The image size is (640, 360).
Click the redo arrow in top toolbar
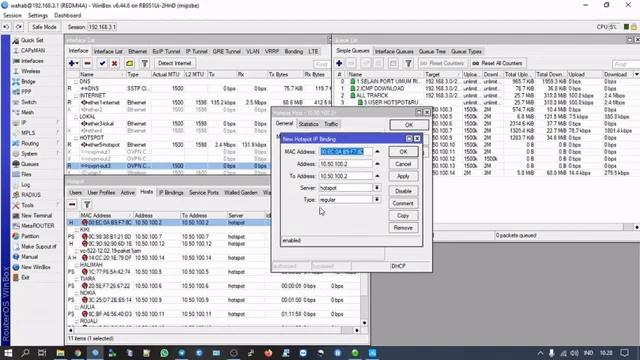[19, 27]
